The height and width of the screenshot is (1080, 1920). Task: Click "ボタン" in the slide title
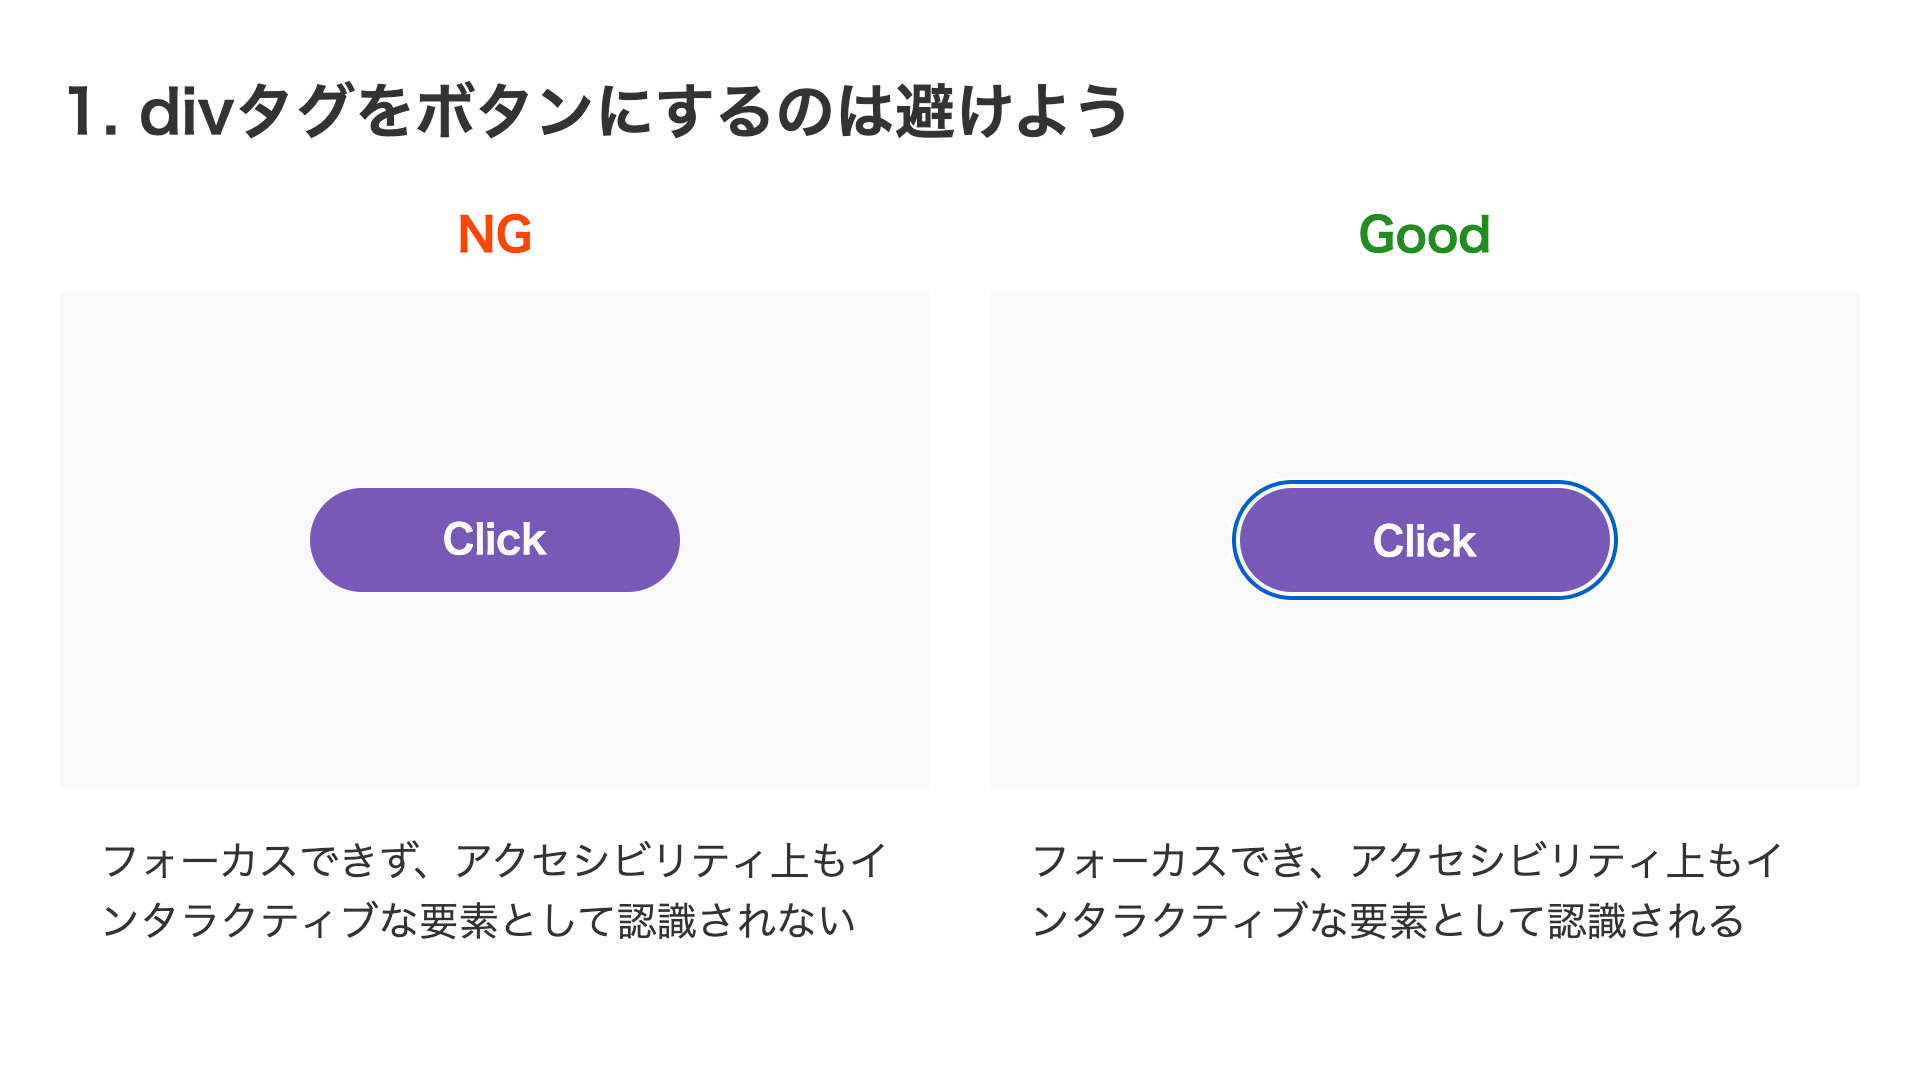(504, 111)
